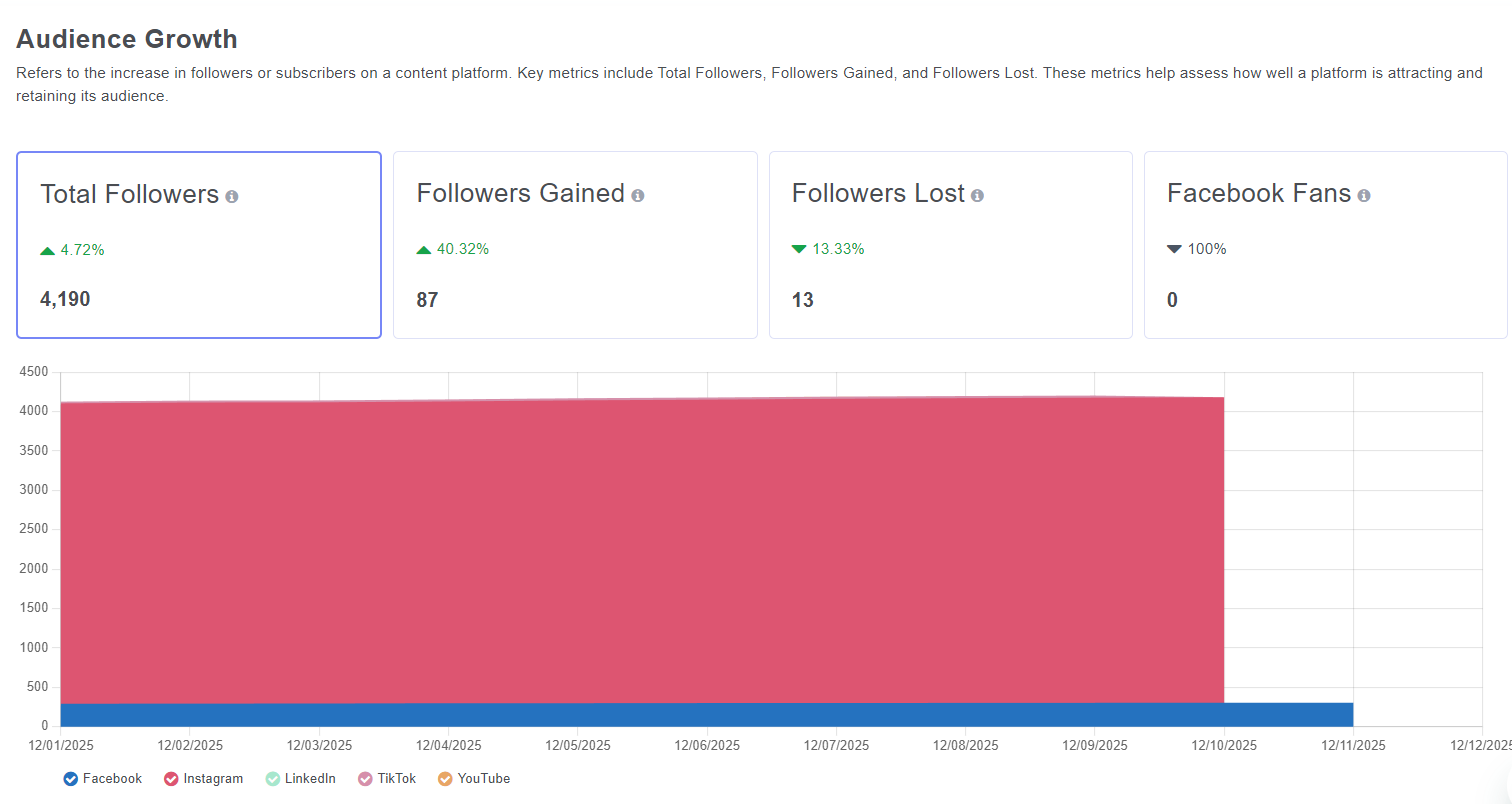Select the Followers Gained metric card
1512x804 pixels.
pyautogui.click(x=575, y=245)
